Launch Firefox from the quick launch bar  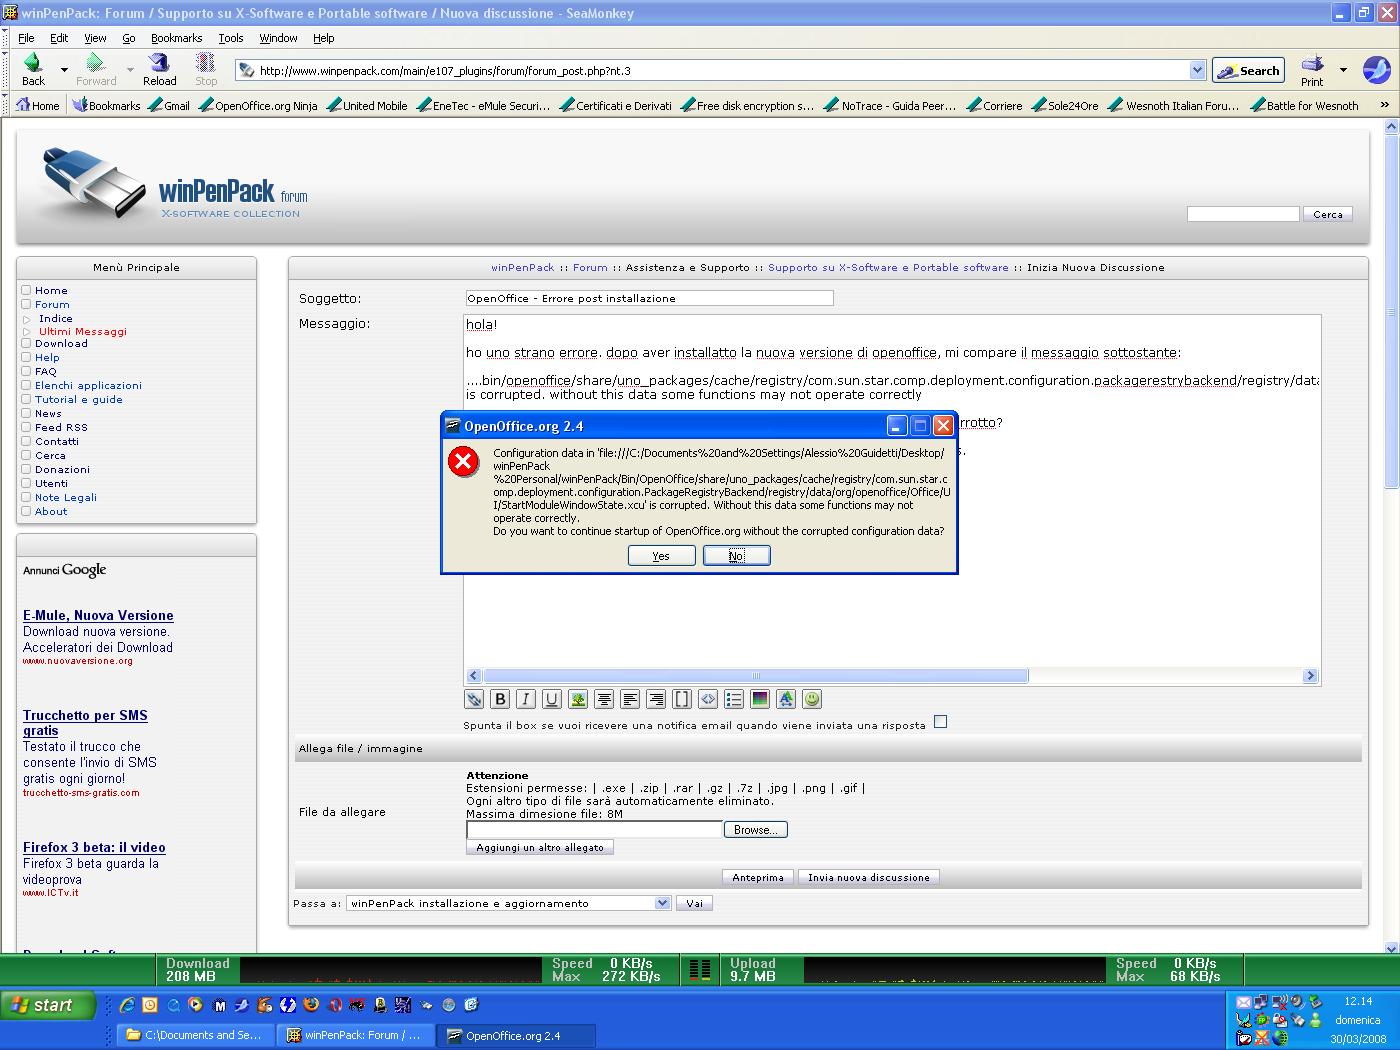[x=311, y=1005]
